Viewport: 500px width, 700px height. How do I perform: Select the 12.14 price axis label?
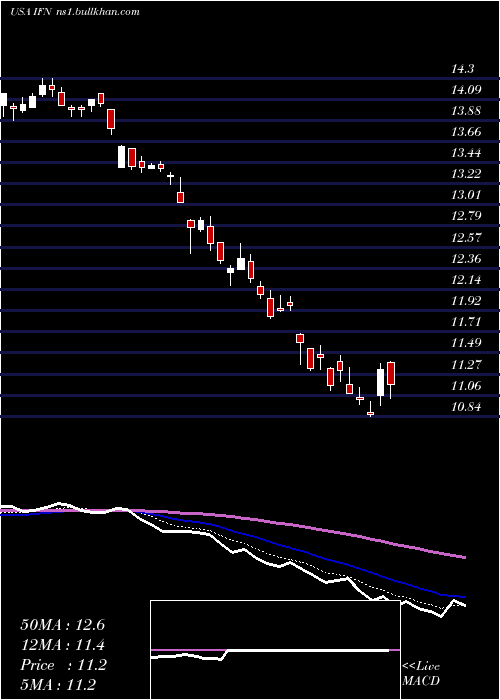(x=466, y=279)
